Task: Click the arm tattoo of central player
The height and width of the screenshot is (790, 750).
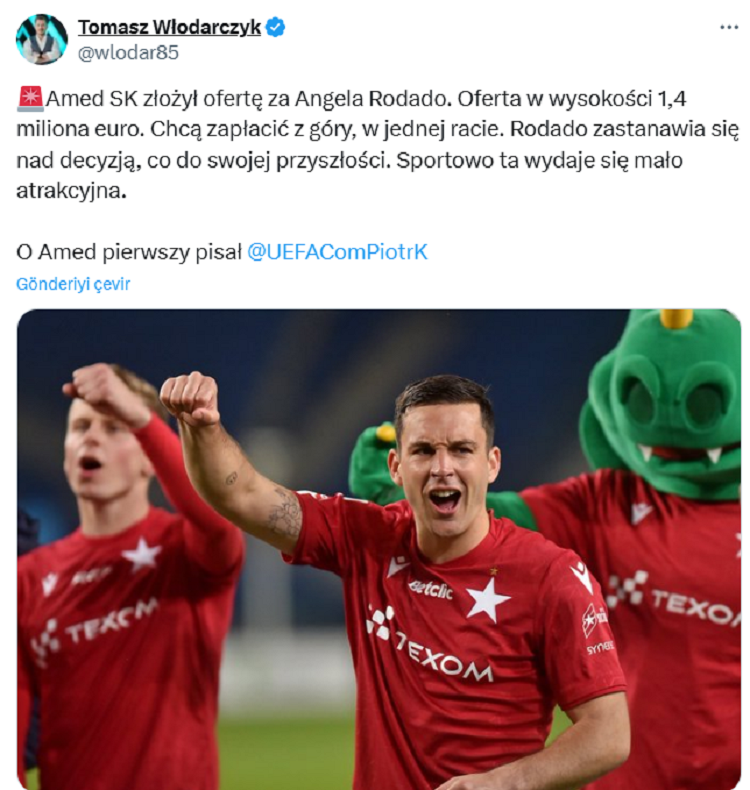Action: pos(284,511)
